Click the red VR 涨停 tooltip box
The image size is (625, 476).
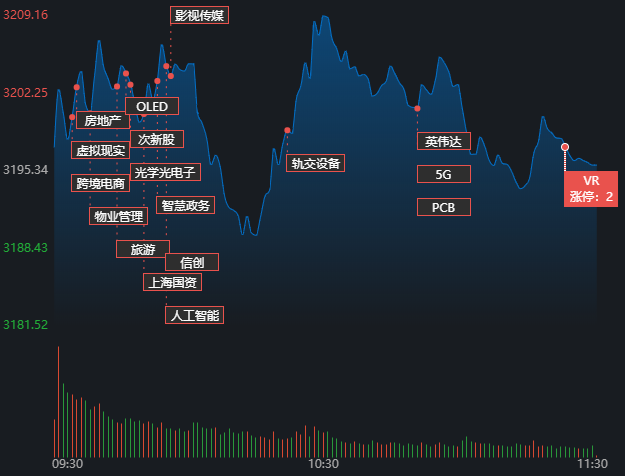(590, 188)
